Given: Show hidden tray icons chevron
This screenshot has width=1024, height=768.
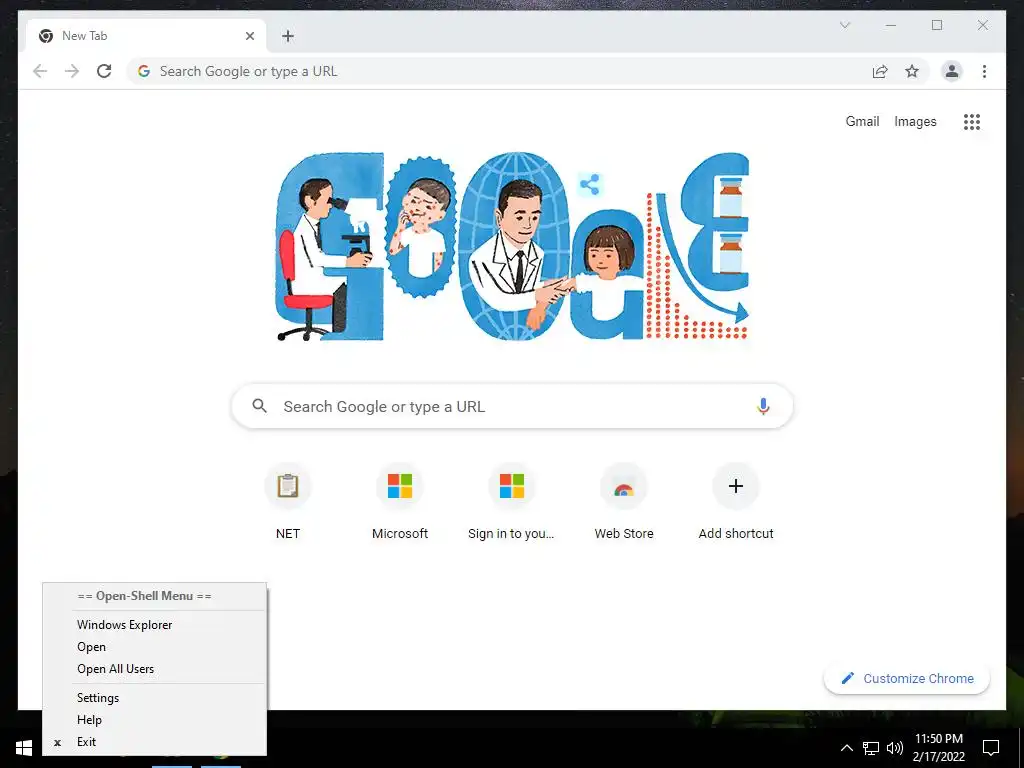Looking at the screenshot, I should 846,748.
